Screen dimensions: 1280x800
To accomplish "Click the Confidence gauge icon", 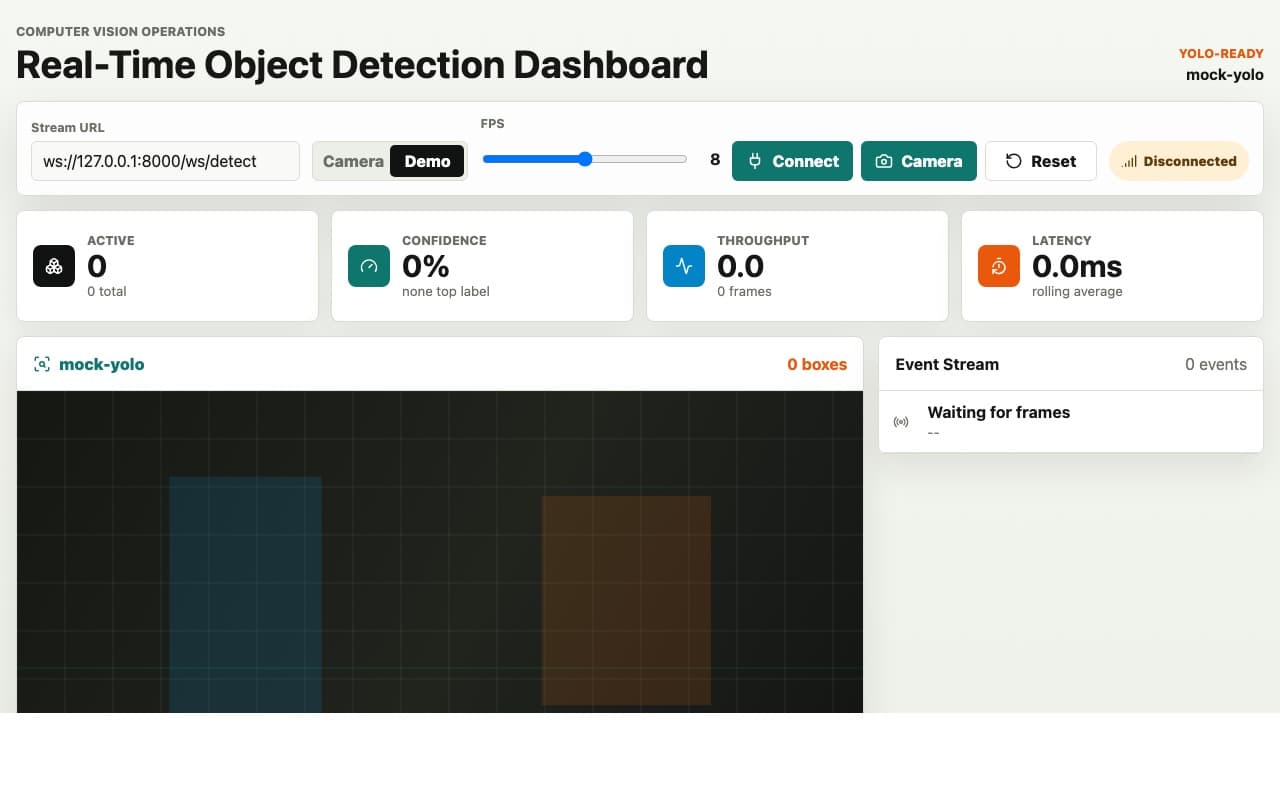I will [369, 266].
